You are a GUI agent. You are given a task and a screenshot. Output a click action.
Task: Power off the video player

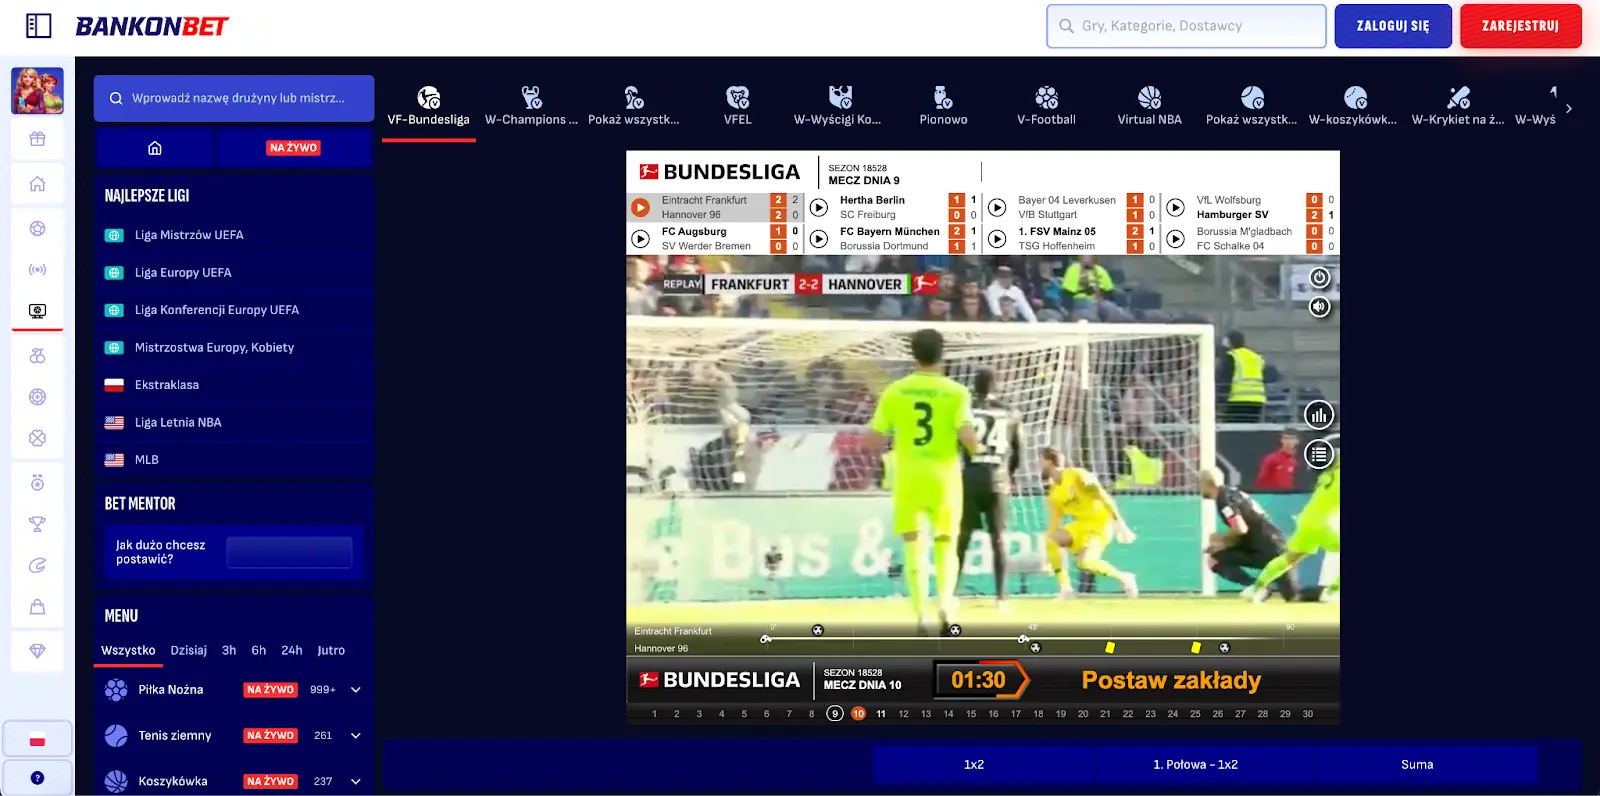click(1320, 277)
